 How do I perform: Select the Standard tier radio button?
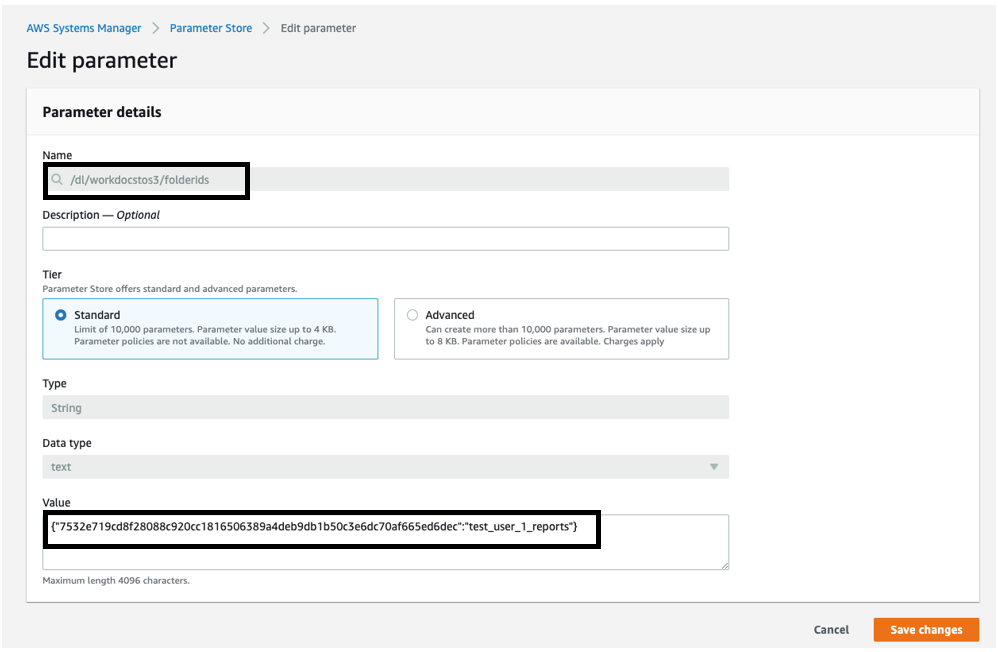[x=57, y=314]
